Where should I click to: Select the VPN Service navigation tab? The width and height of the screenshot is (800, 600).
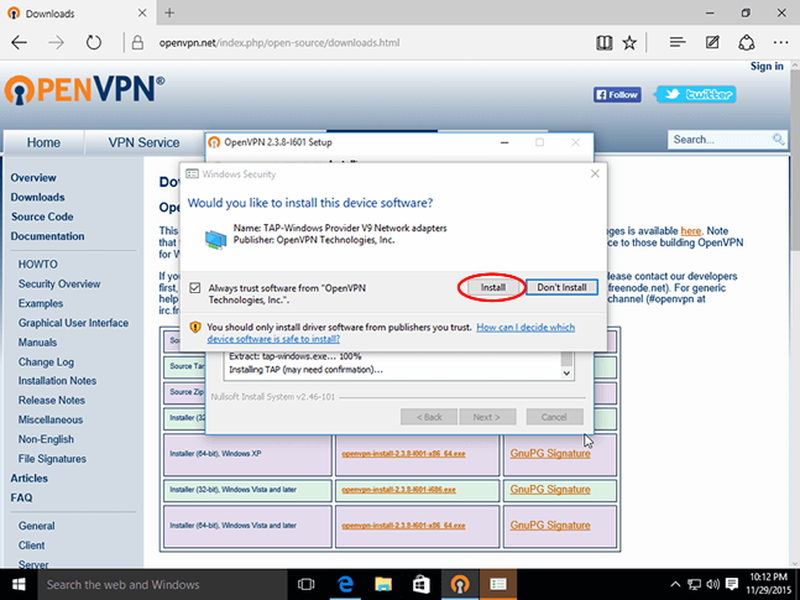tap(144, 142)
